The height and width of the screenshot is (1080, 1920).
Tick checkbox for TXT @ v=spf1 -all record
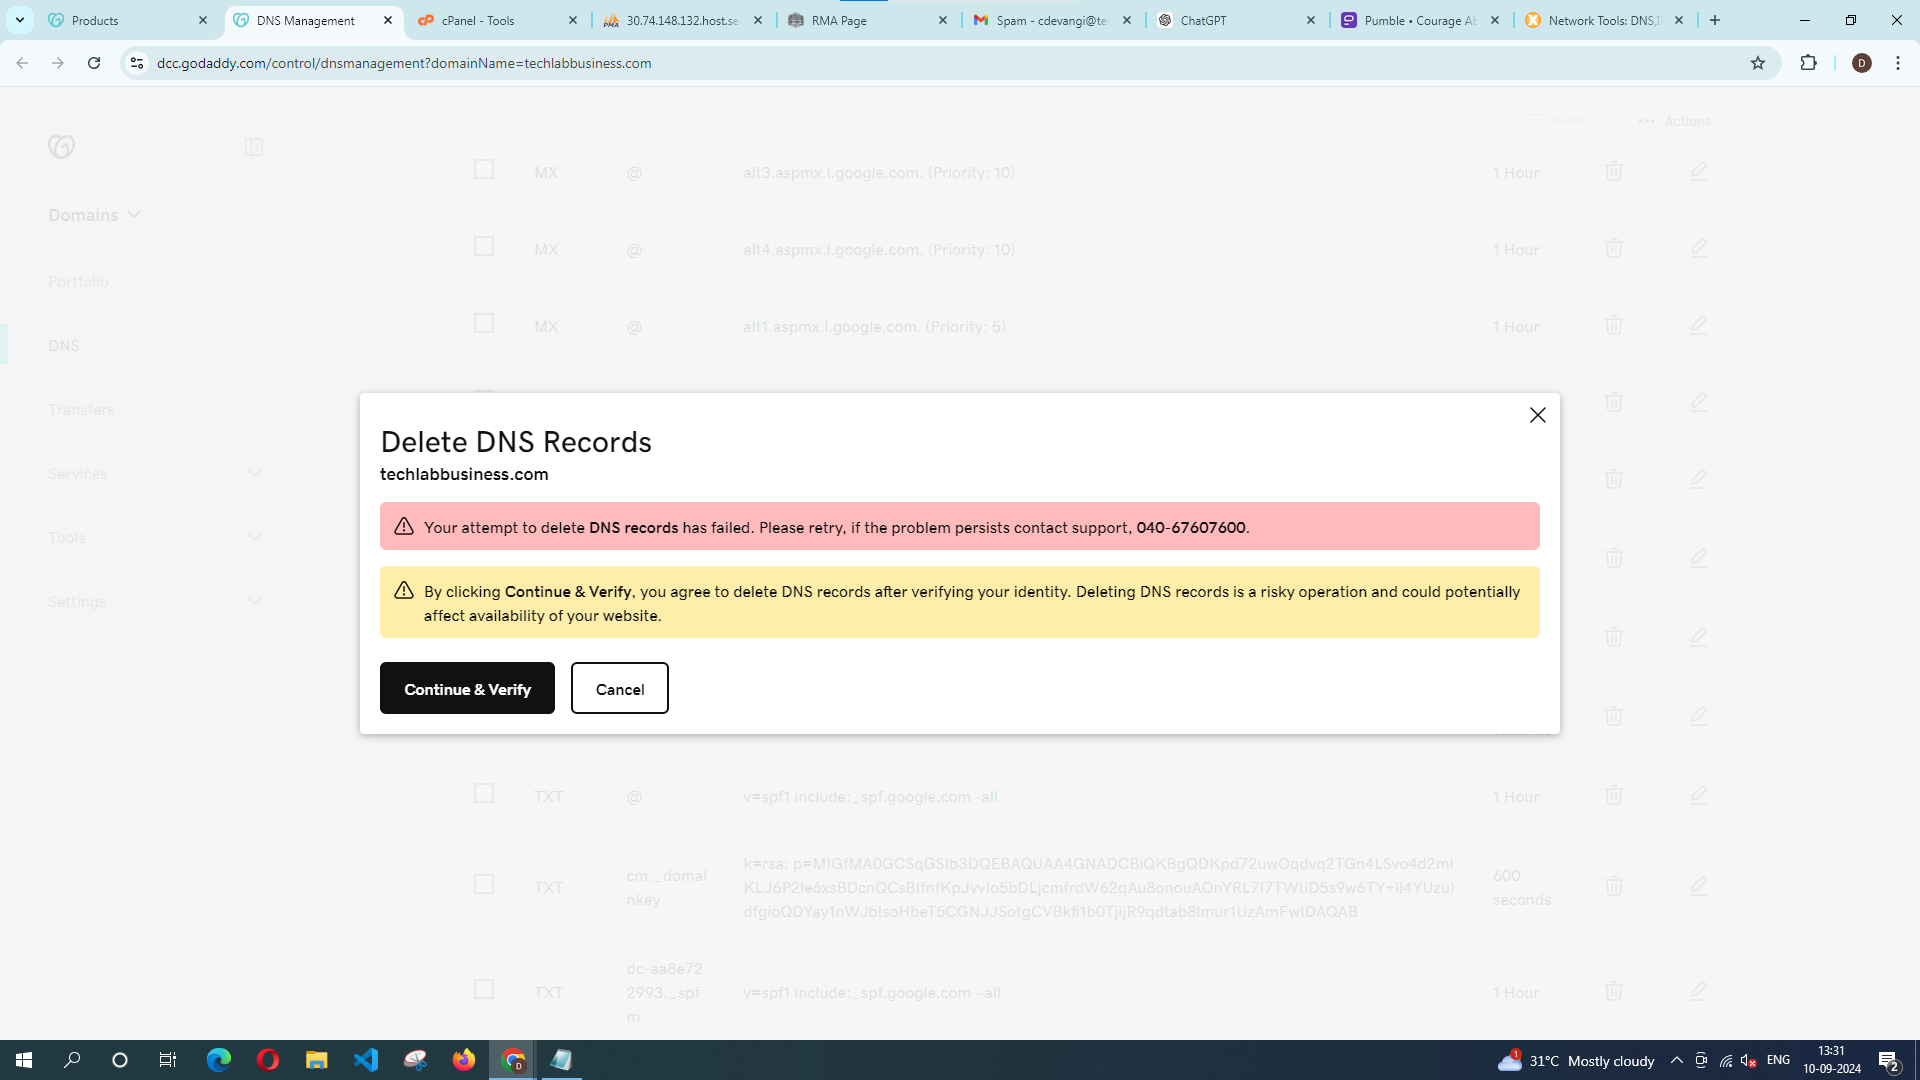[x=484, y=793]
